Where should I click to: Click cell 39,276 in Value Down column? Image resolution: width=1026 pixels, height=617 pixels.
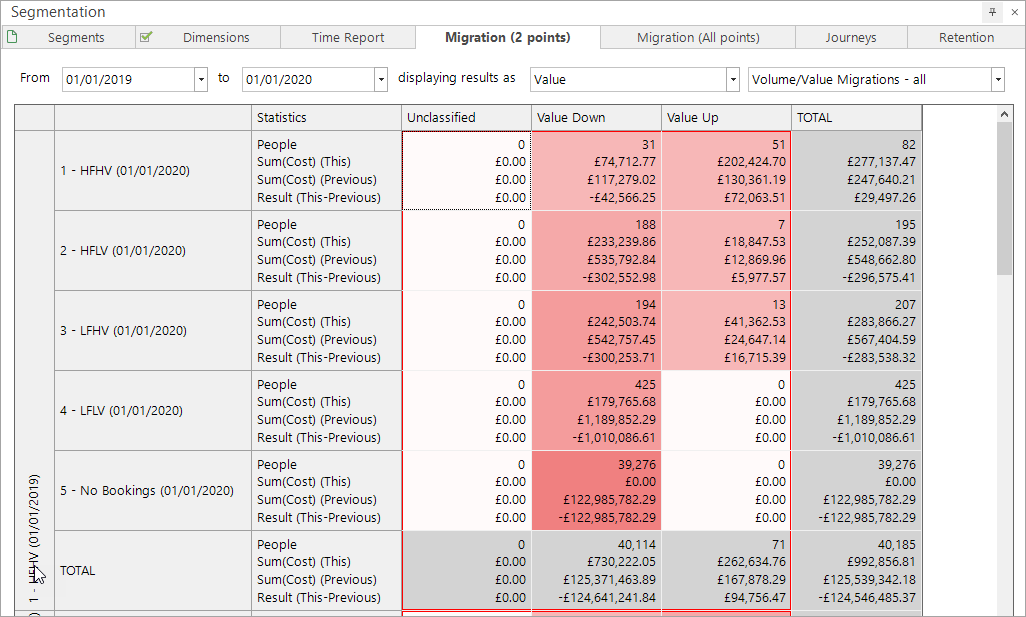pos(636,465)
